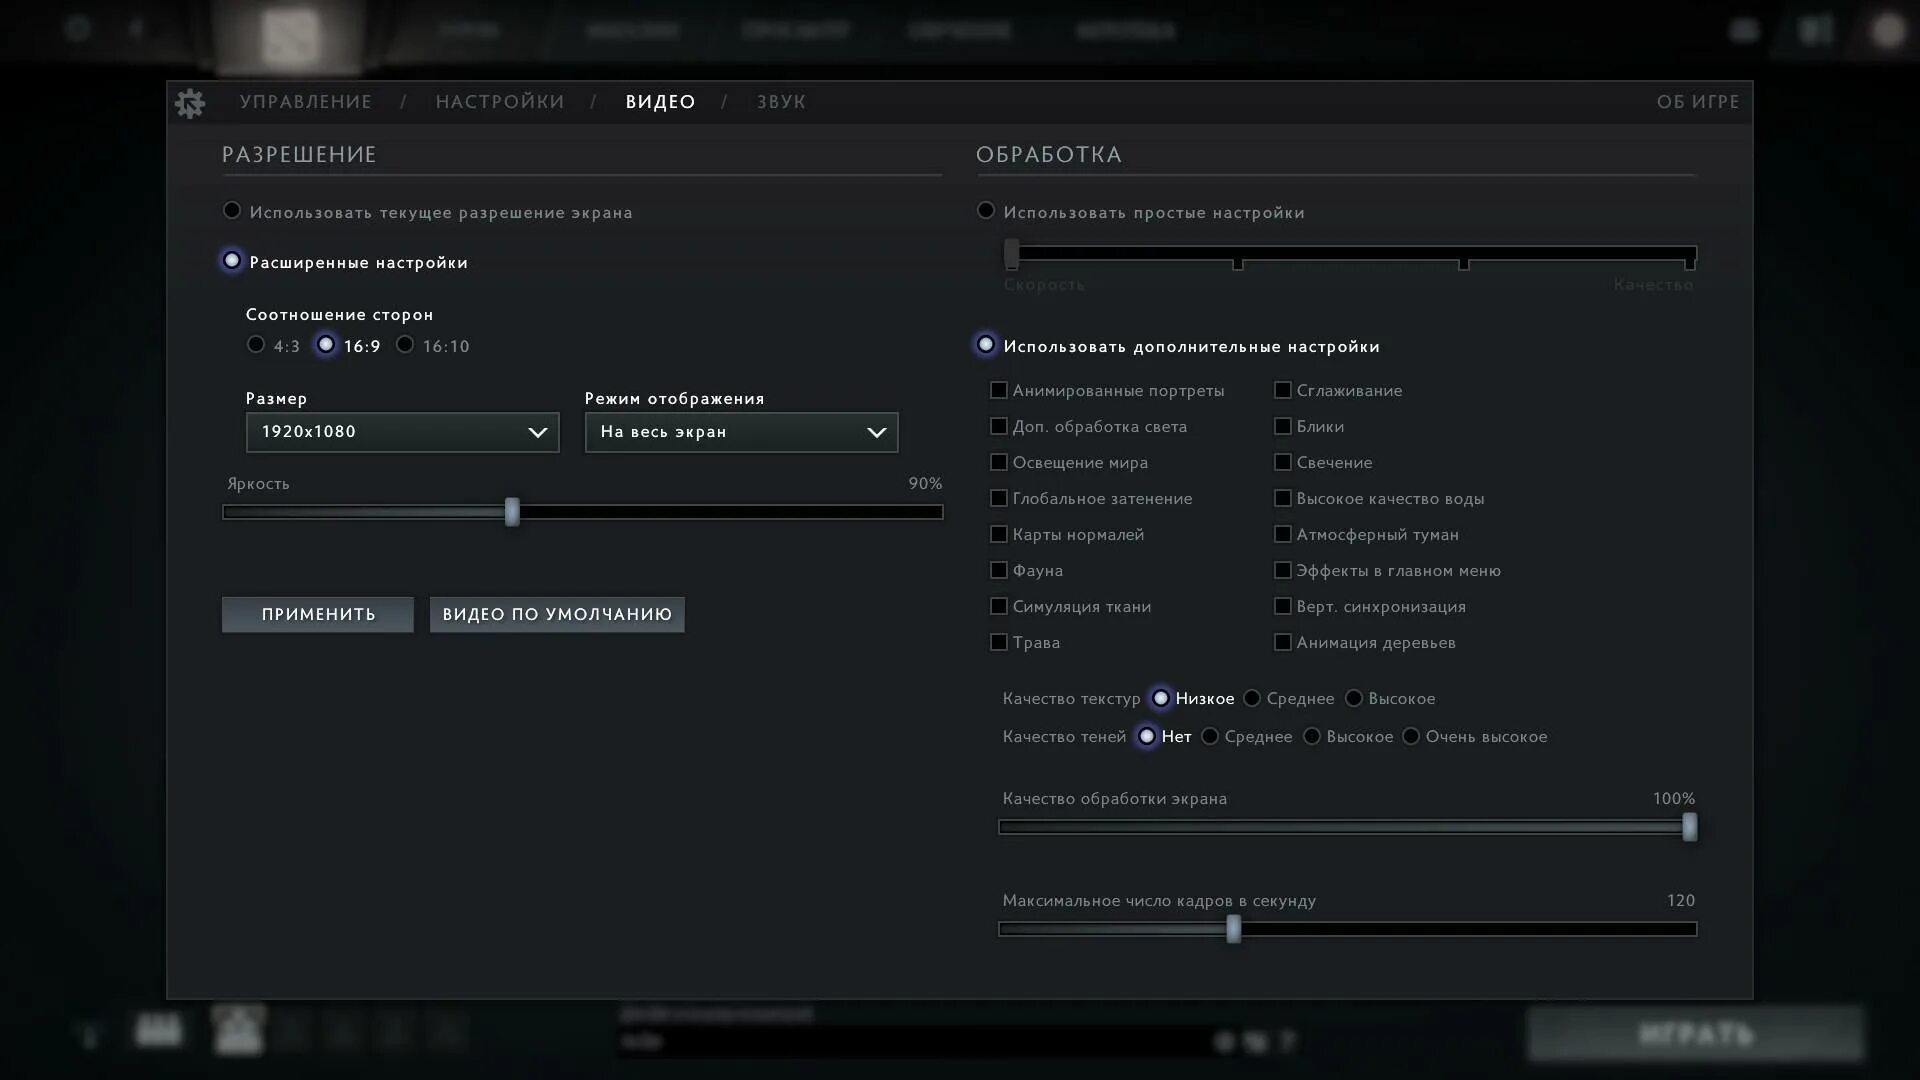Open the Звук tab

tap(781, 102)
